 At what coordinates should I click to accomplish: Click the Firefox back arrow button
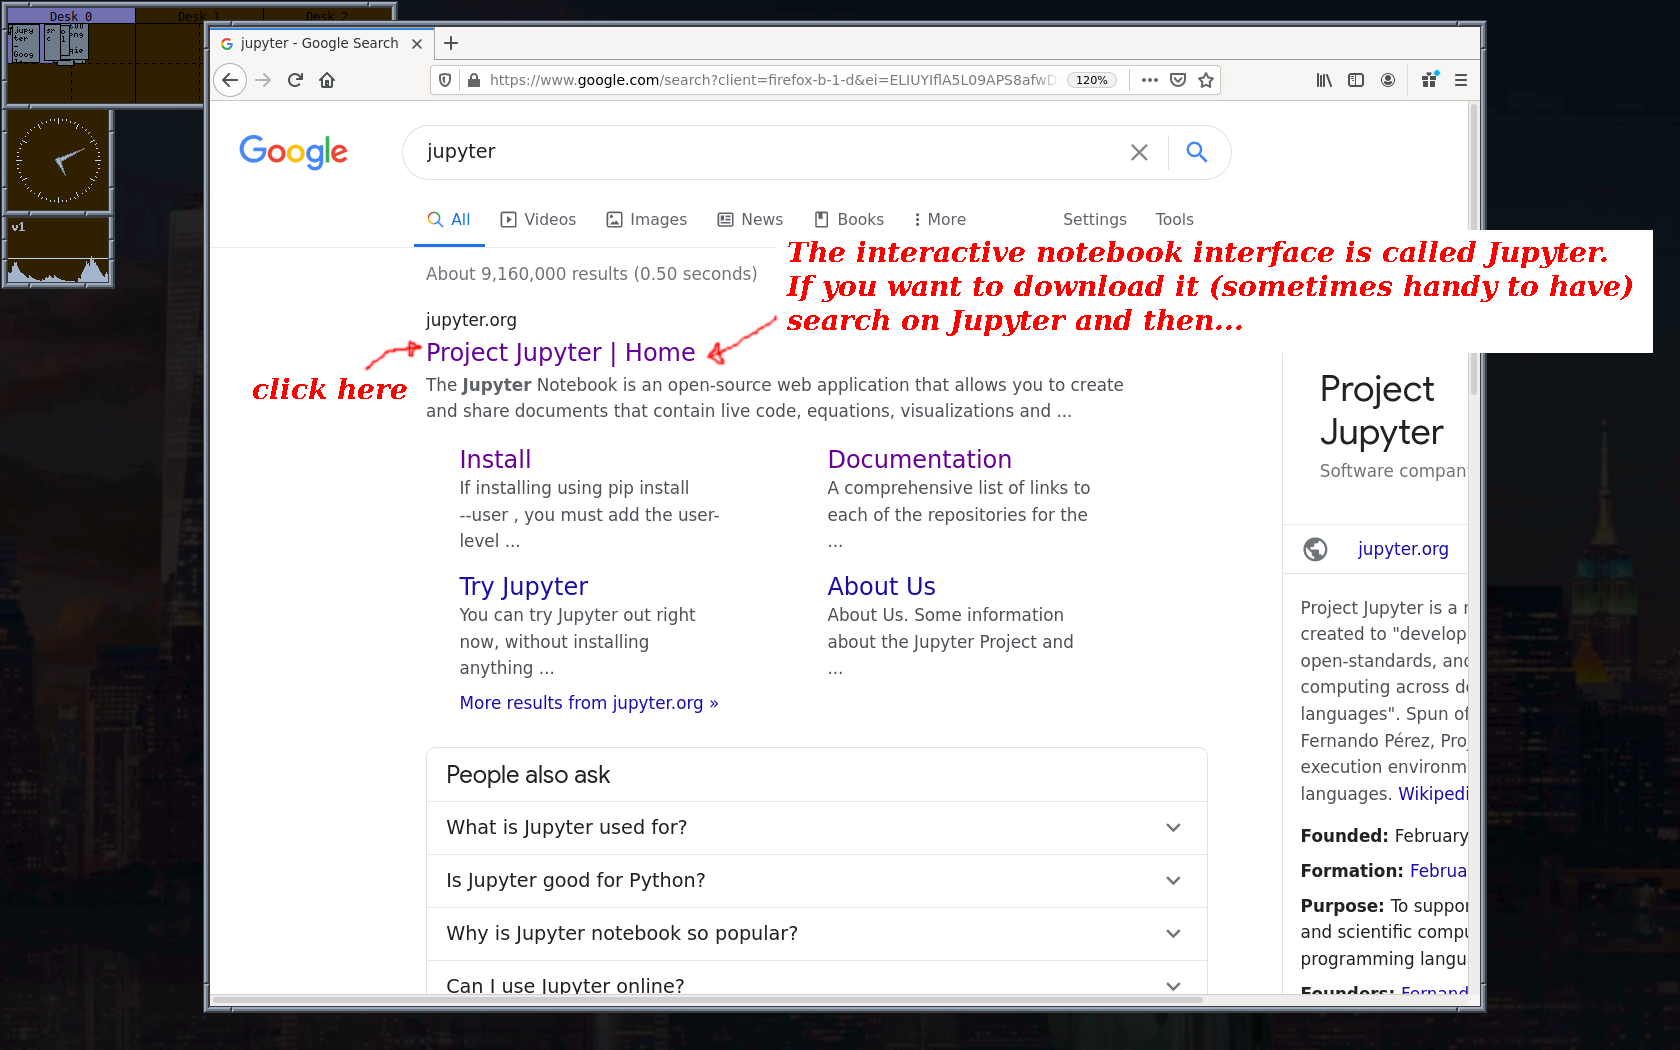coord(230,80)
